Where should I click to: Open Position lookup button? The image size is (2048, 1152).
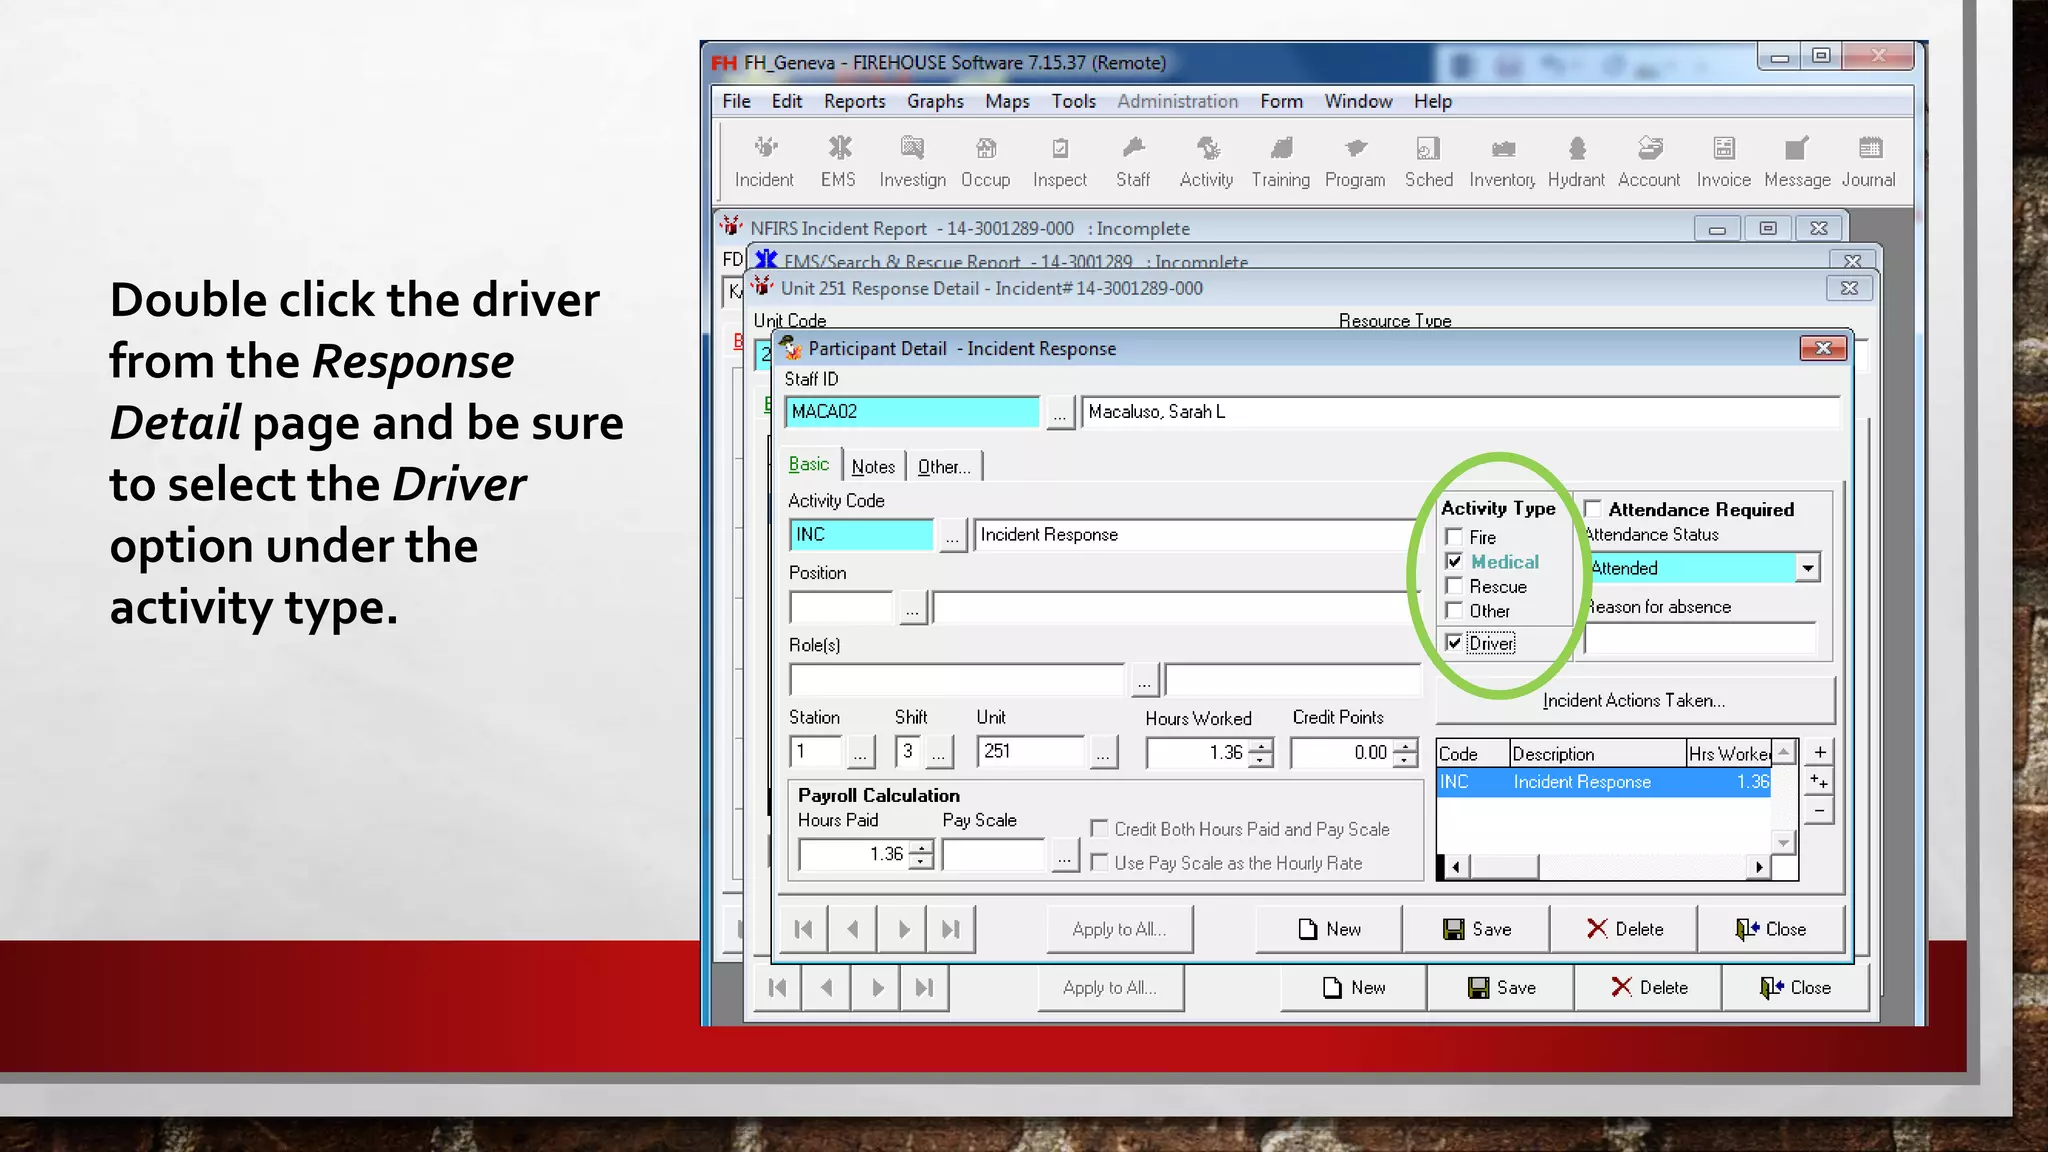click(912, 609)
